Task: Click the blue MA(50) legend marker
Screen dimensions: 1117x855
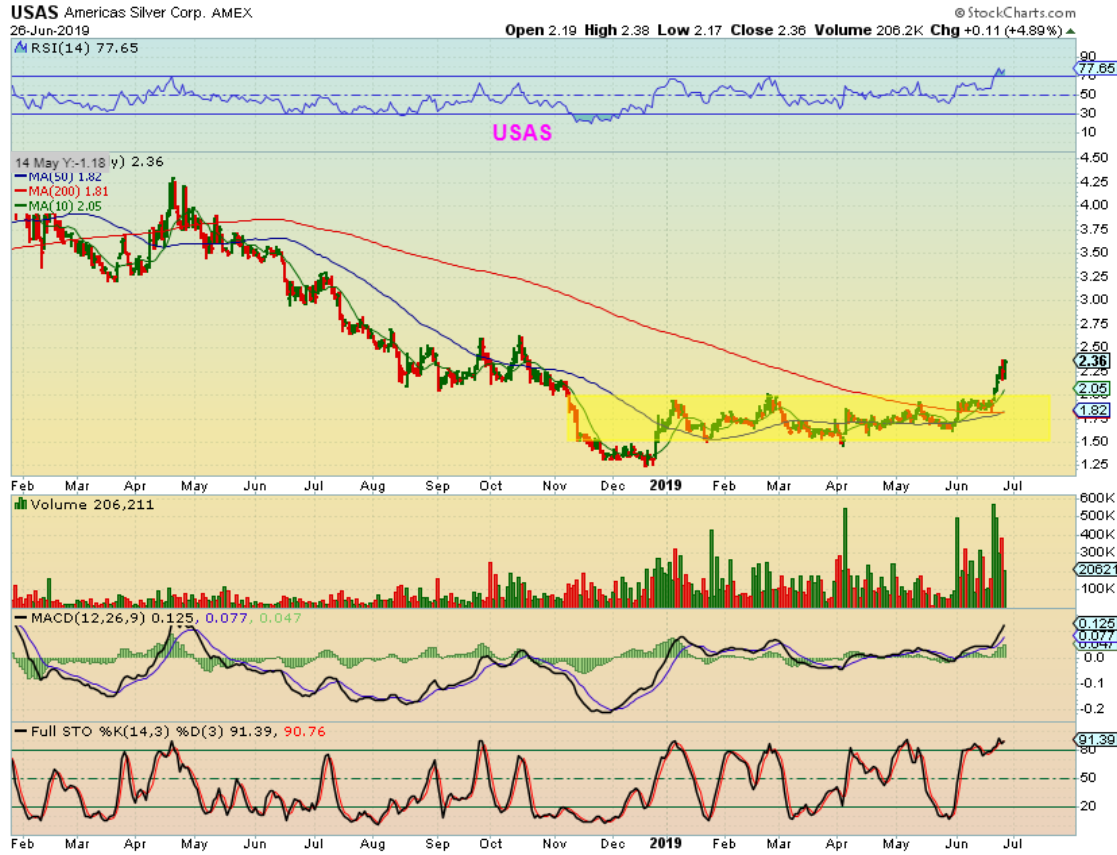Action: (x=22, y=177)
